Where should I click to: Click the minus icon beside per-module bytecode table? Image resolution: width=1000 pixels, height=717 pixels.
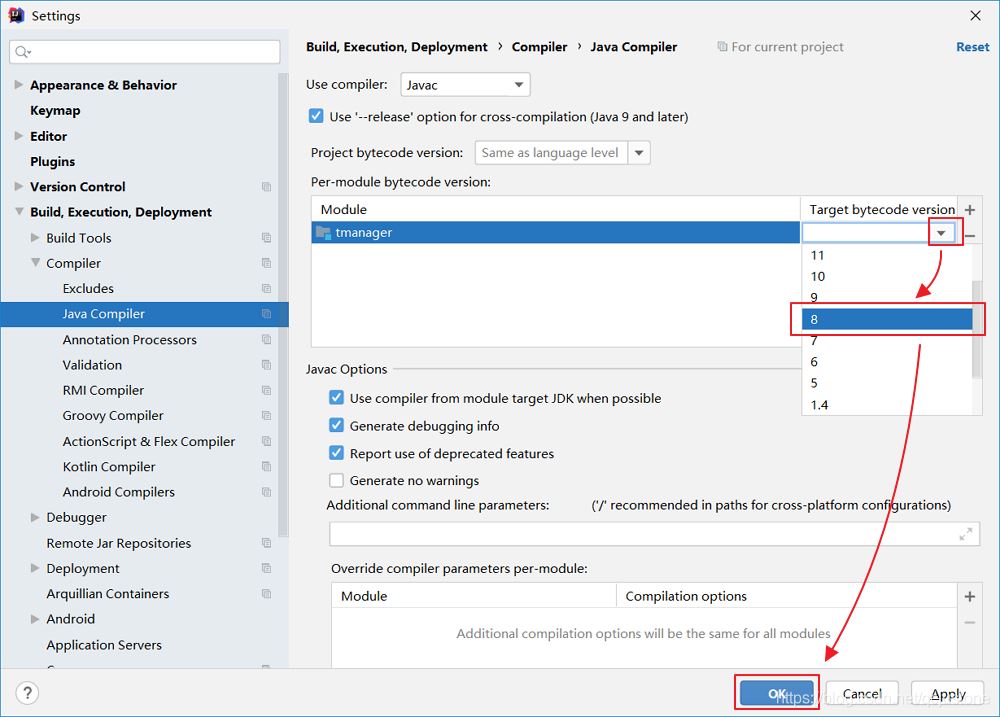pyautogui.click(x=969, y=235)
